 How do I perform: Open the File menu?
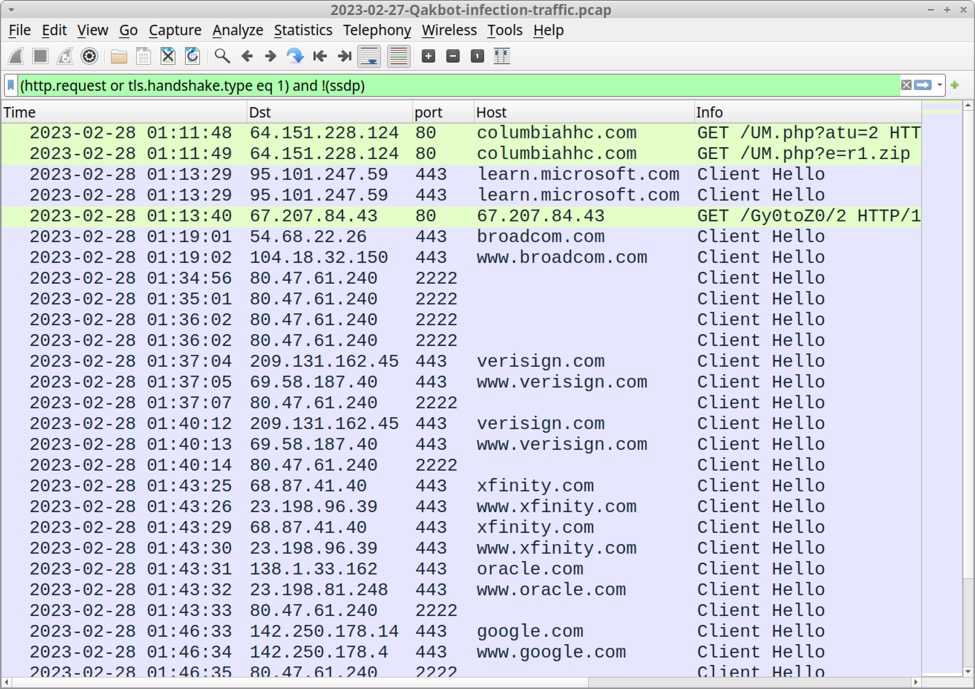19,30
